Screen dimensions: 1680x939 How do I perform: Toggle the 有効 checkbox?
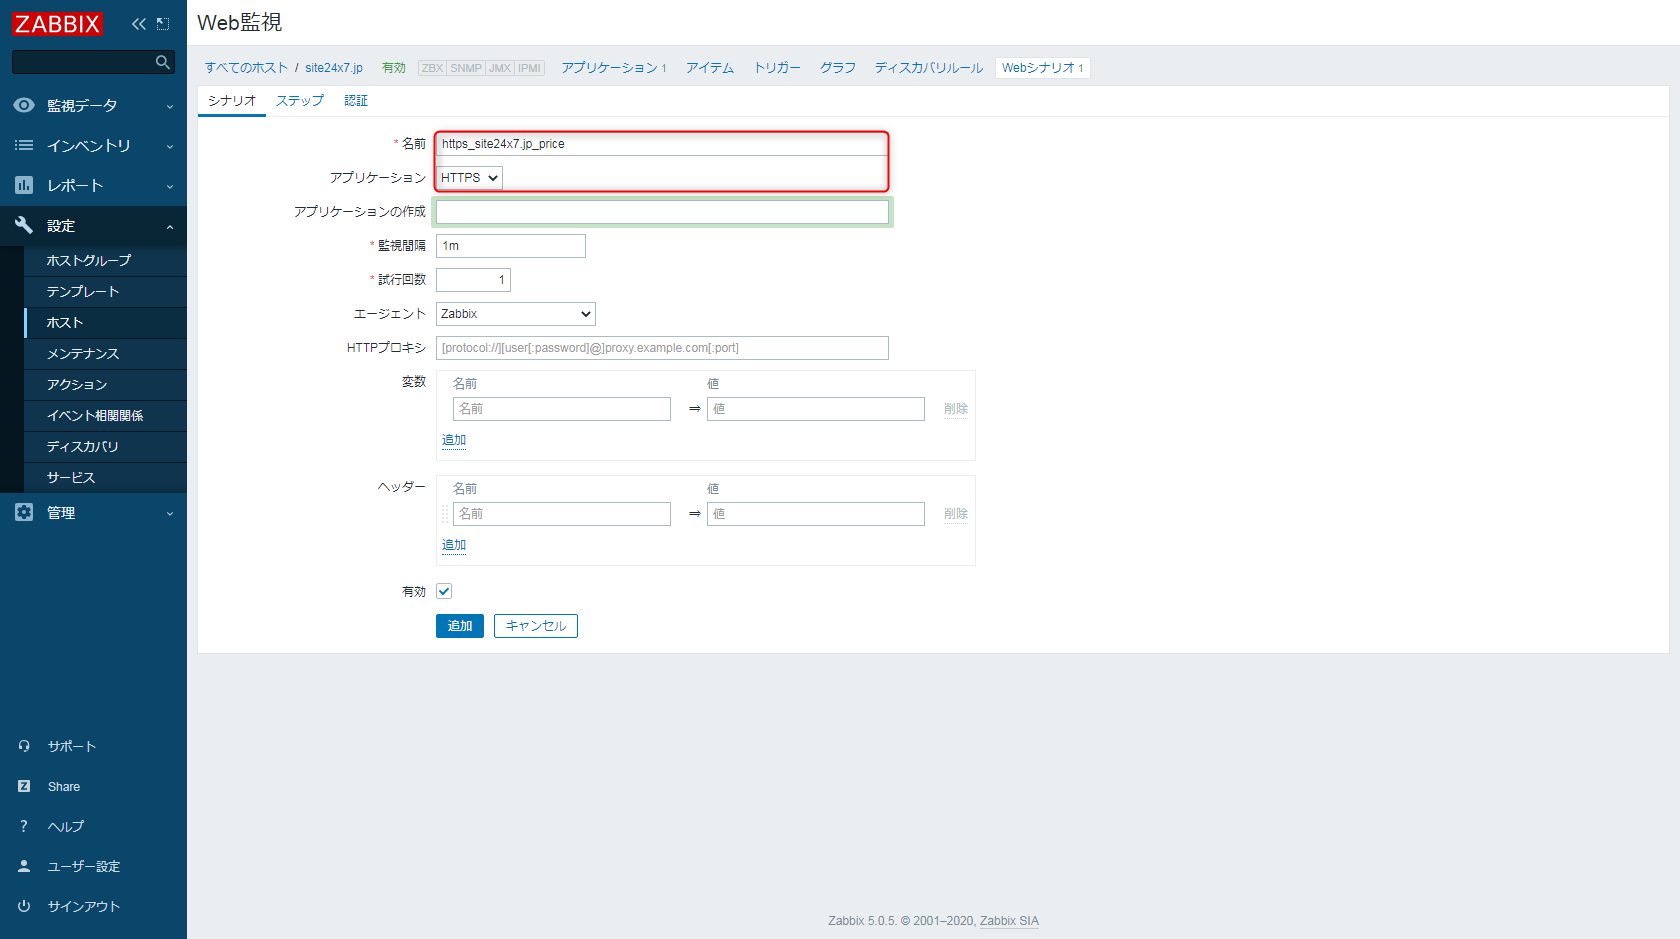[444, 591]
